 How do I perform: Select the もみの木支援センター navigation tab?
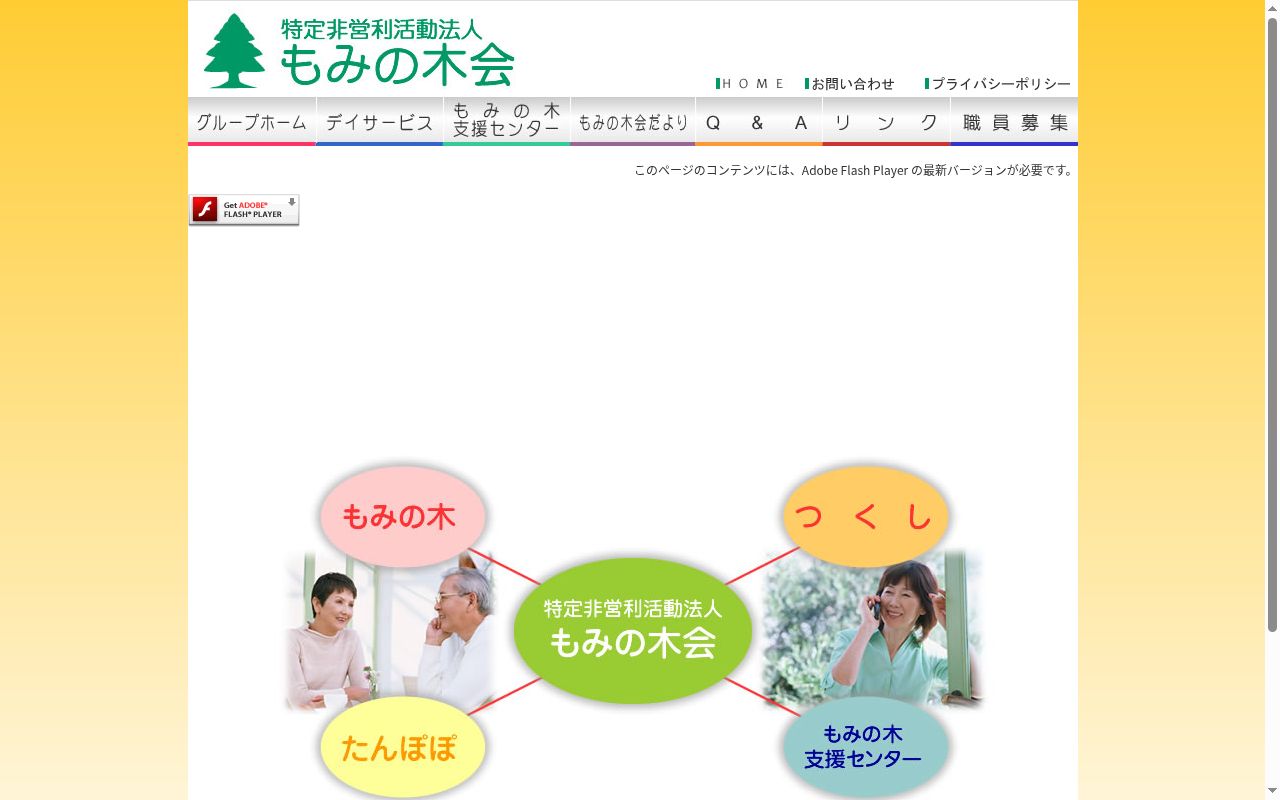(507, 122)
